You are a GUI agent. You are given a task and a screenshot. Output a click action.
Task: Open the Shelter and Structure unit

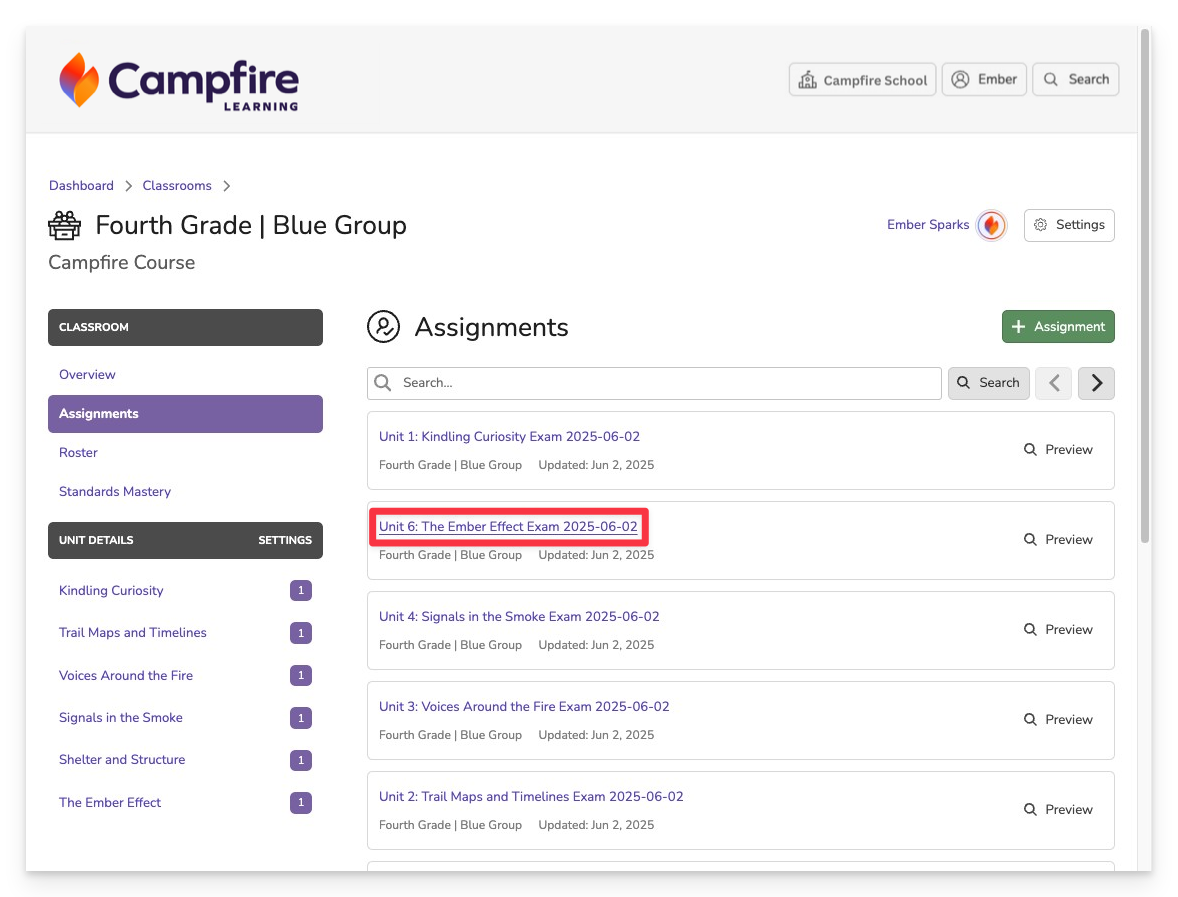click(x=122, y=760)
